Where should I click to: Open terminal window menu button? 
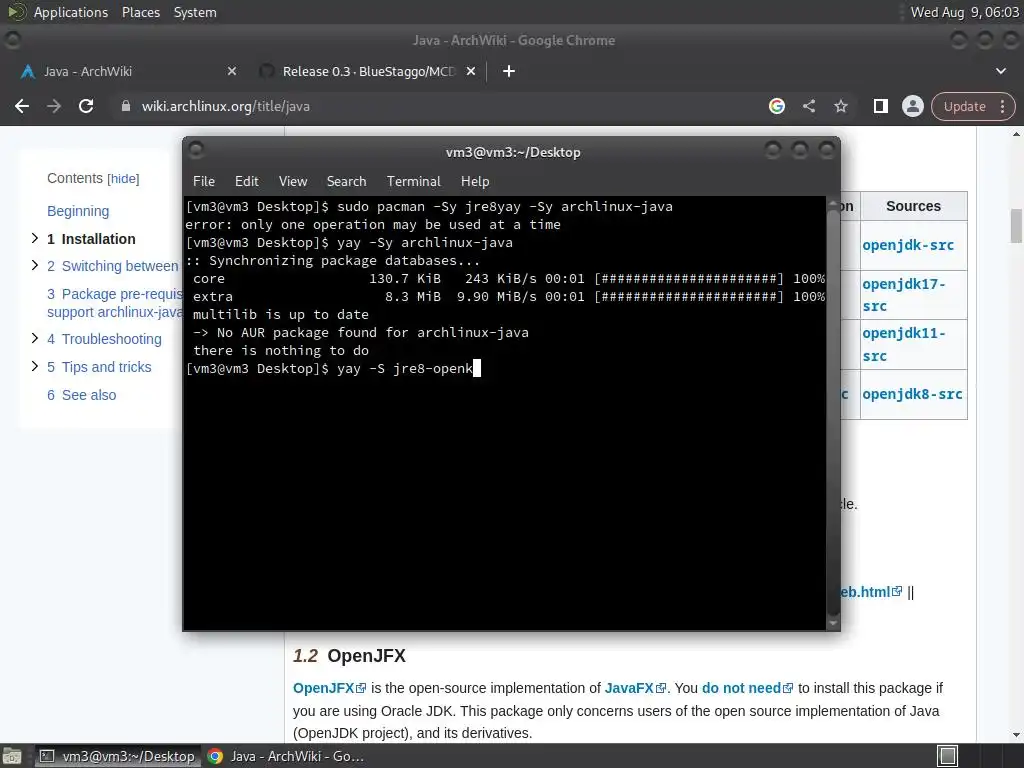tap(196, 151)
